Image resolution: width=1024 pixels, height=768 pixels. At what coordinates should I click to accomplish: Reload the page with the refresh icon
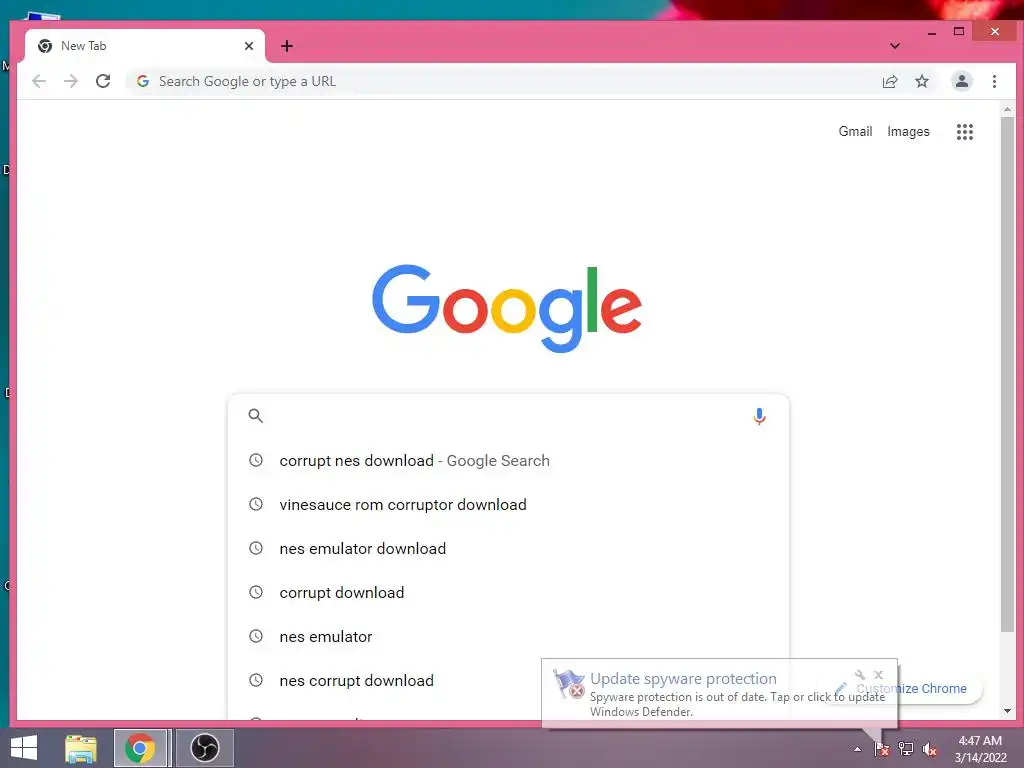click(x=103, y=81)
